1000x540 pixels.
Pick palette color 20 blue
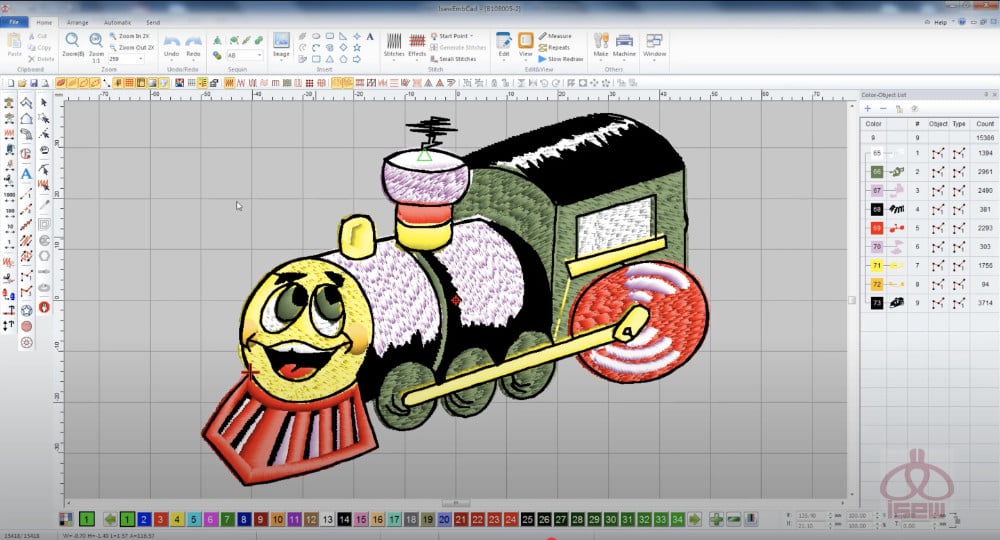[444, 520]
